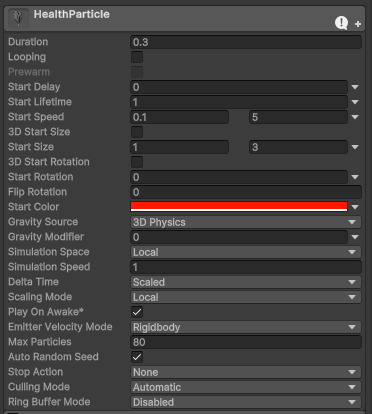Click the Max Particles label

pyautogui.click(x=40, y=342)
